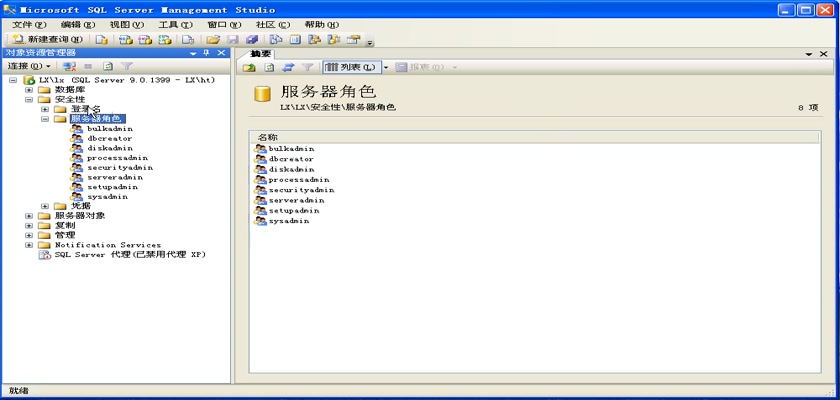
Task: Open the 编辑(E) menu
Action: click(78, 25)
